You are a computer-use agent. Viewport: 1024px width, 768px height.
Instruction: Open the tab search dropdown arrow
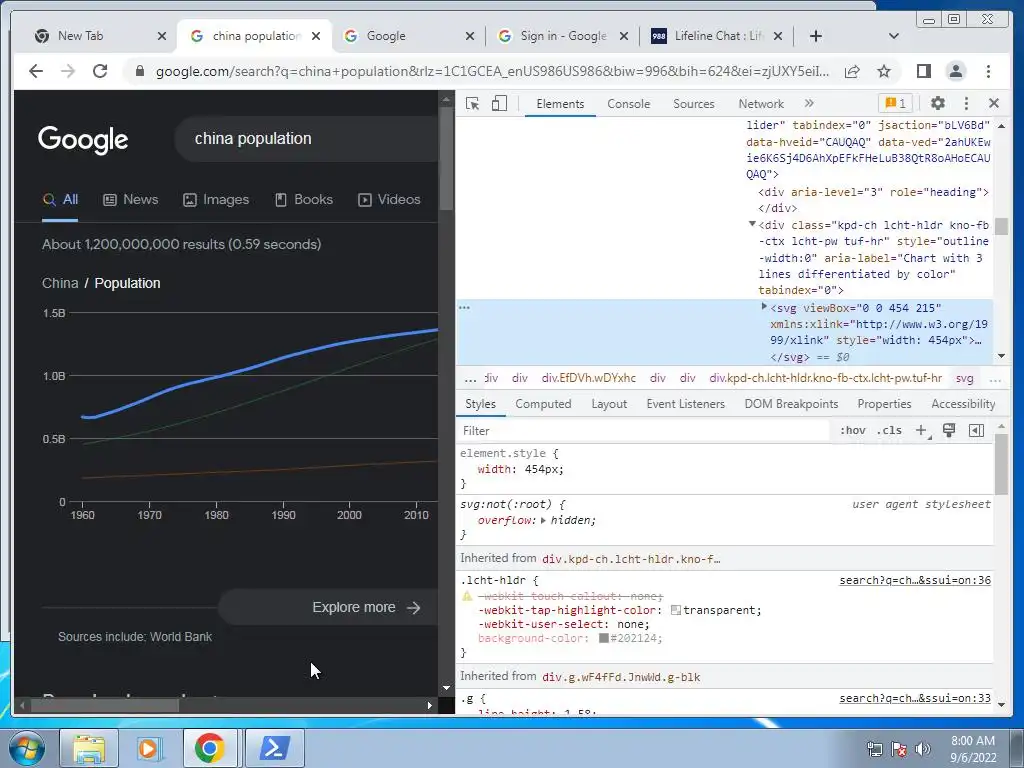pyautogui.click(x=894, y=36)
